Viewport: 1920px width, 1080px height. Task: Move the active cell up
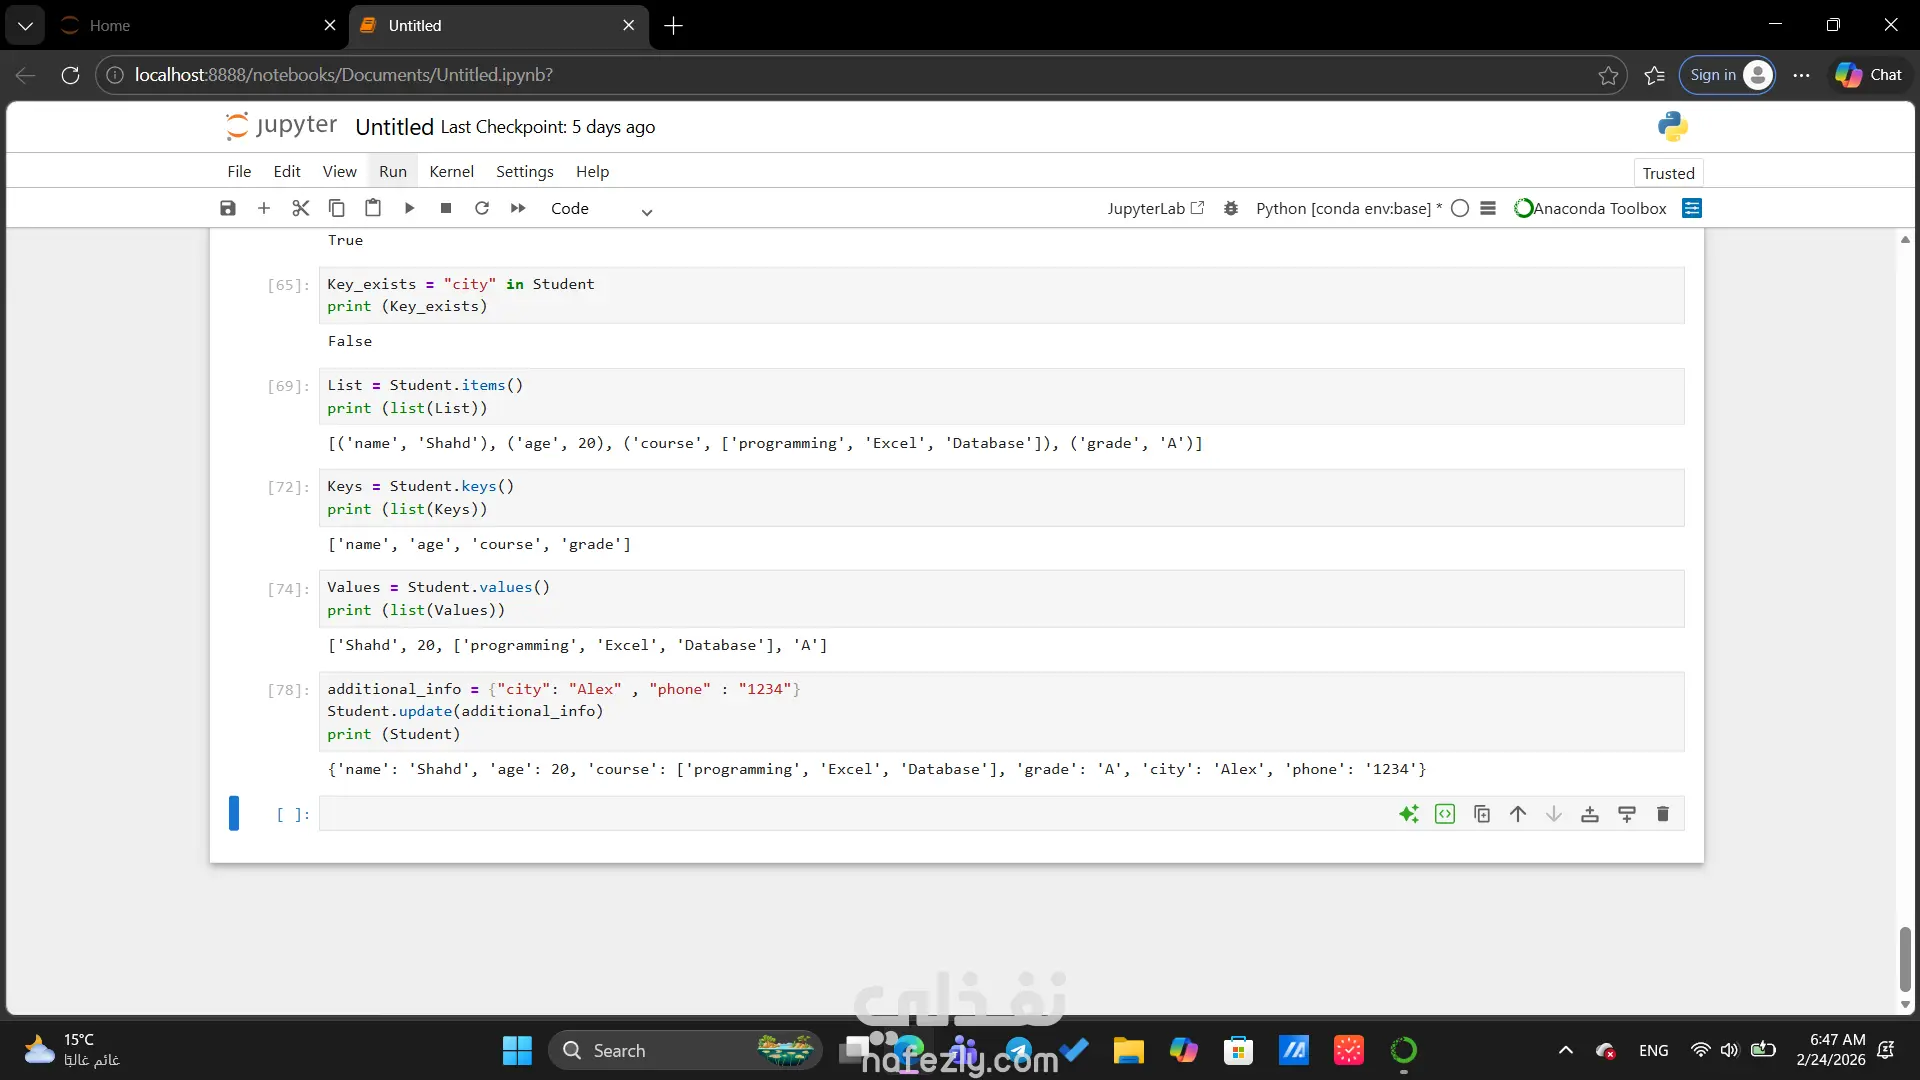pyautogui.click(x=1518, y=814)
